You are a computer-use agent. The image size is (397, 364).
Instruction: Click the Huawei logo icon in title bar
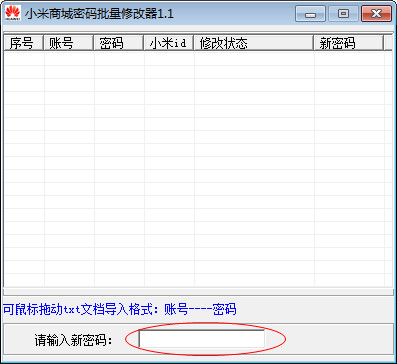coord(13,14)
